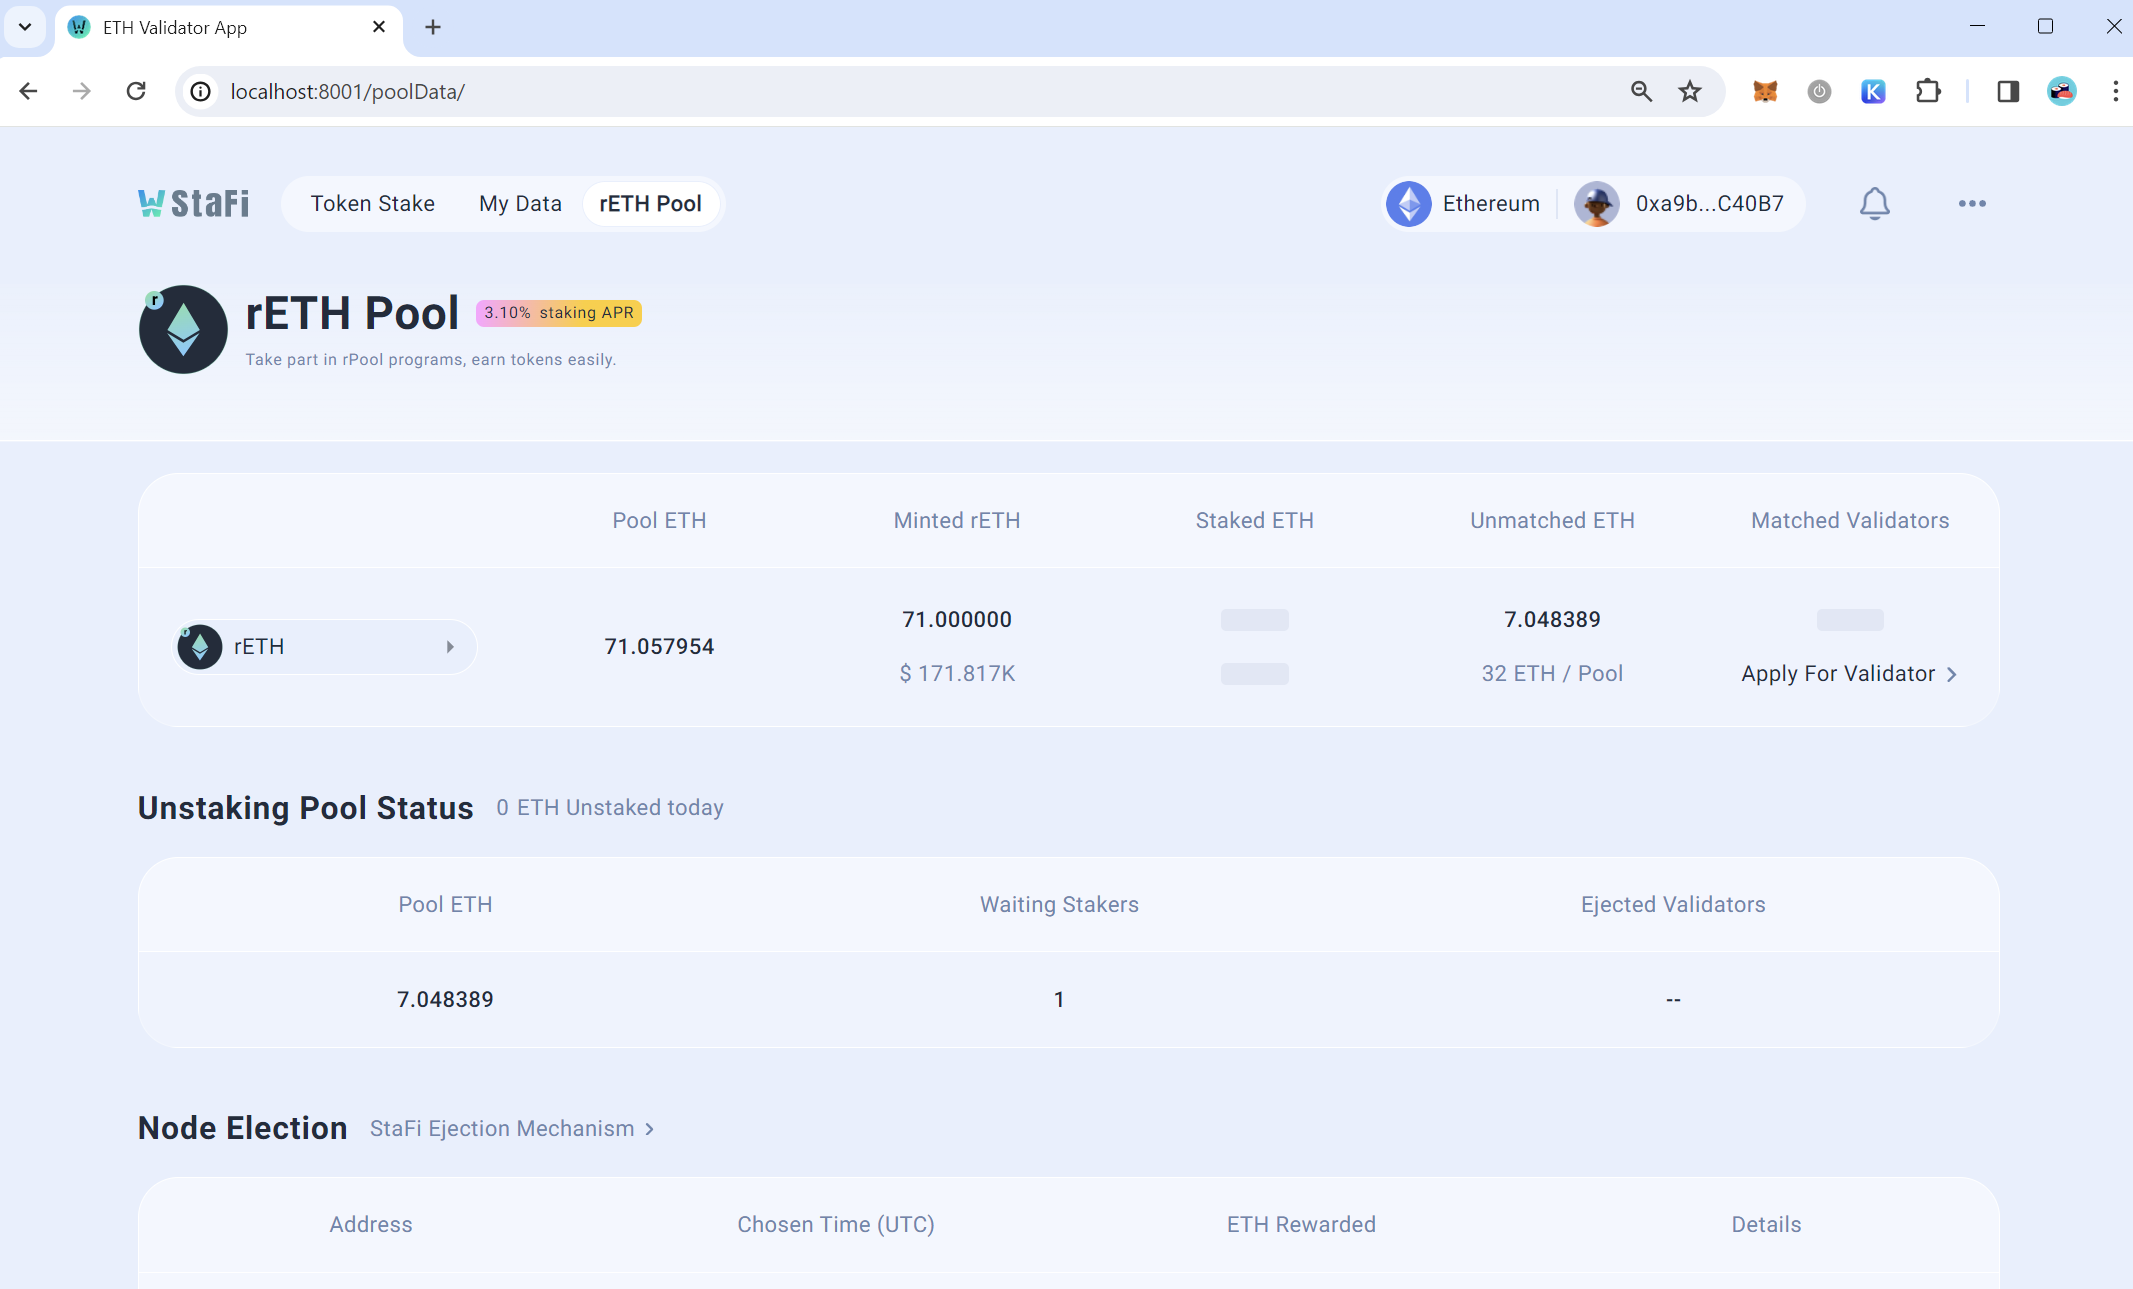Click the Chosen Time (UTC) column header
The width and height of the screenshot is (2133, 1289).
click(836, 1225)
